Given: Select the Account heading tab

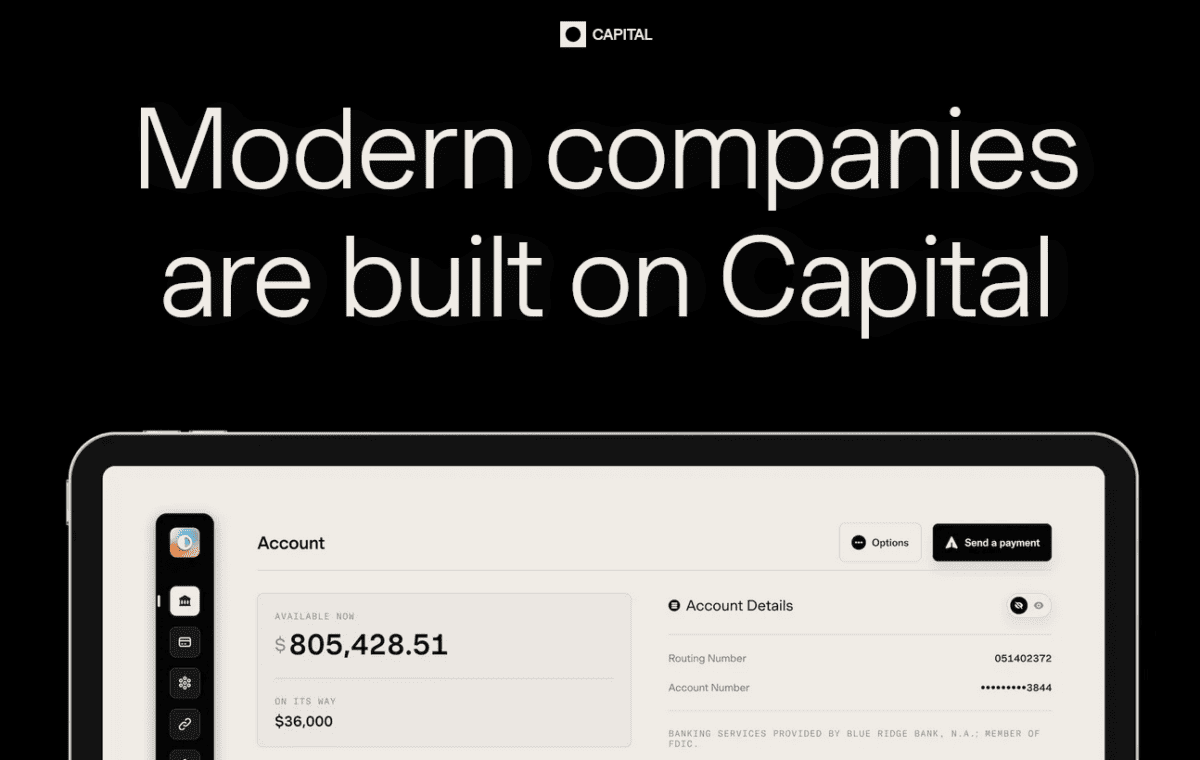Looking at the screenshot, I should pyautogui.click(x=290, y=543).
